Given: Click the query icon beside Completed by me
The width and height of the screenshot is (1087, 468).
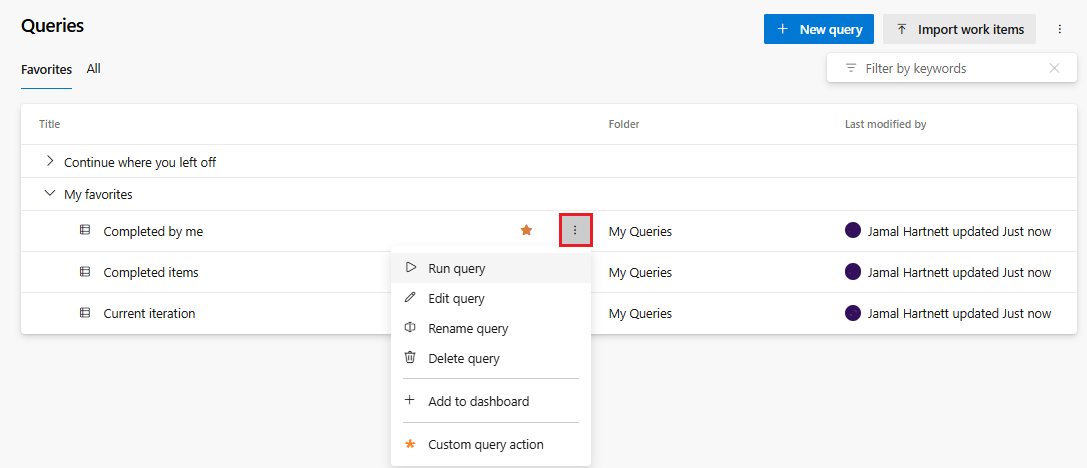Looking at the screenshot, I should pyautogui.click(x=85, y=231).
